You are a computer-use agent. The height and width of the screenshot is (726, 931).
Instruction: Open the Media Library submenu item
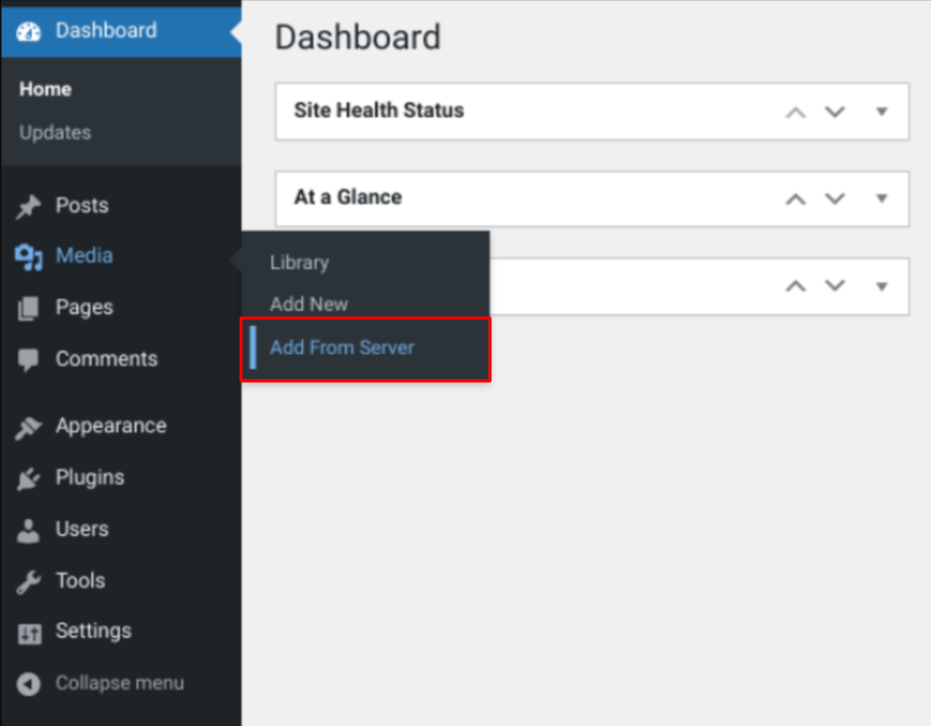click(x=299, y=263)
